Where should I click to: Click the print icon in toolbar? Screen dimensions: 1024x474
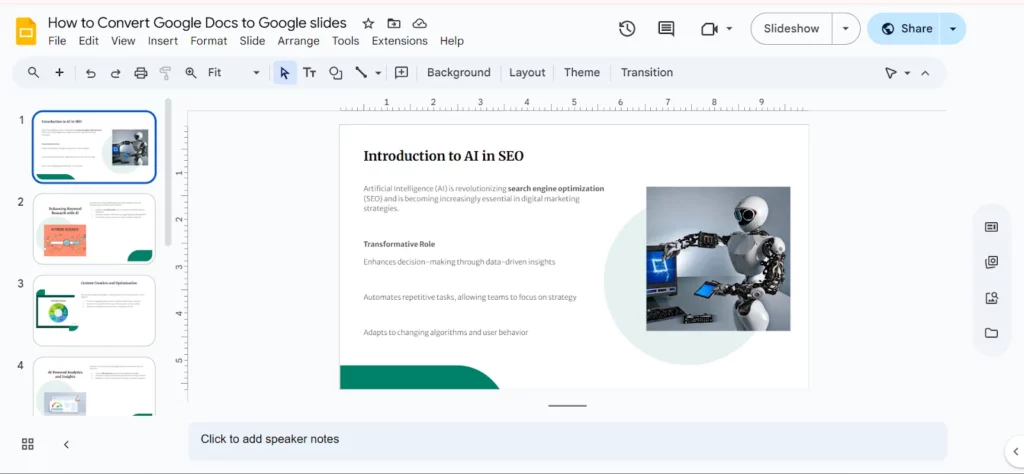(x=141, y=73)
